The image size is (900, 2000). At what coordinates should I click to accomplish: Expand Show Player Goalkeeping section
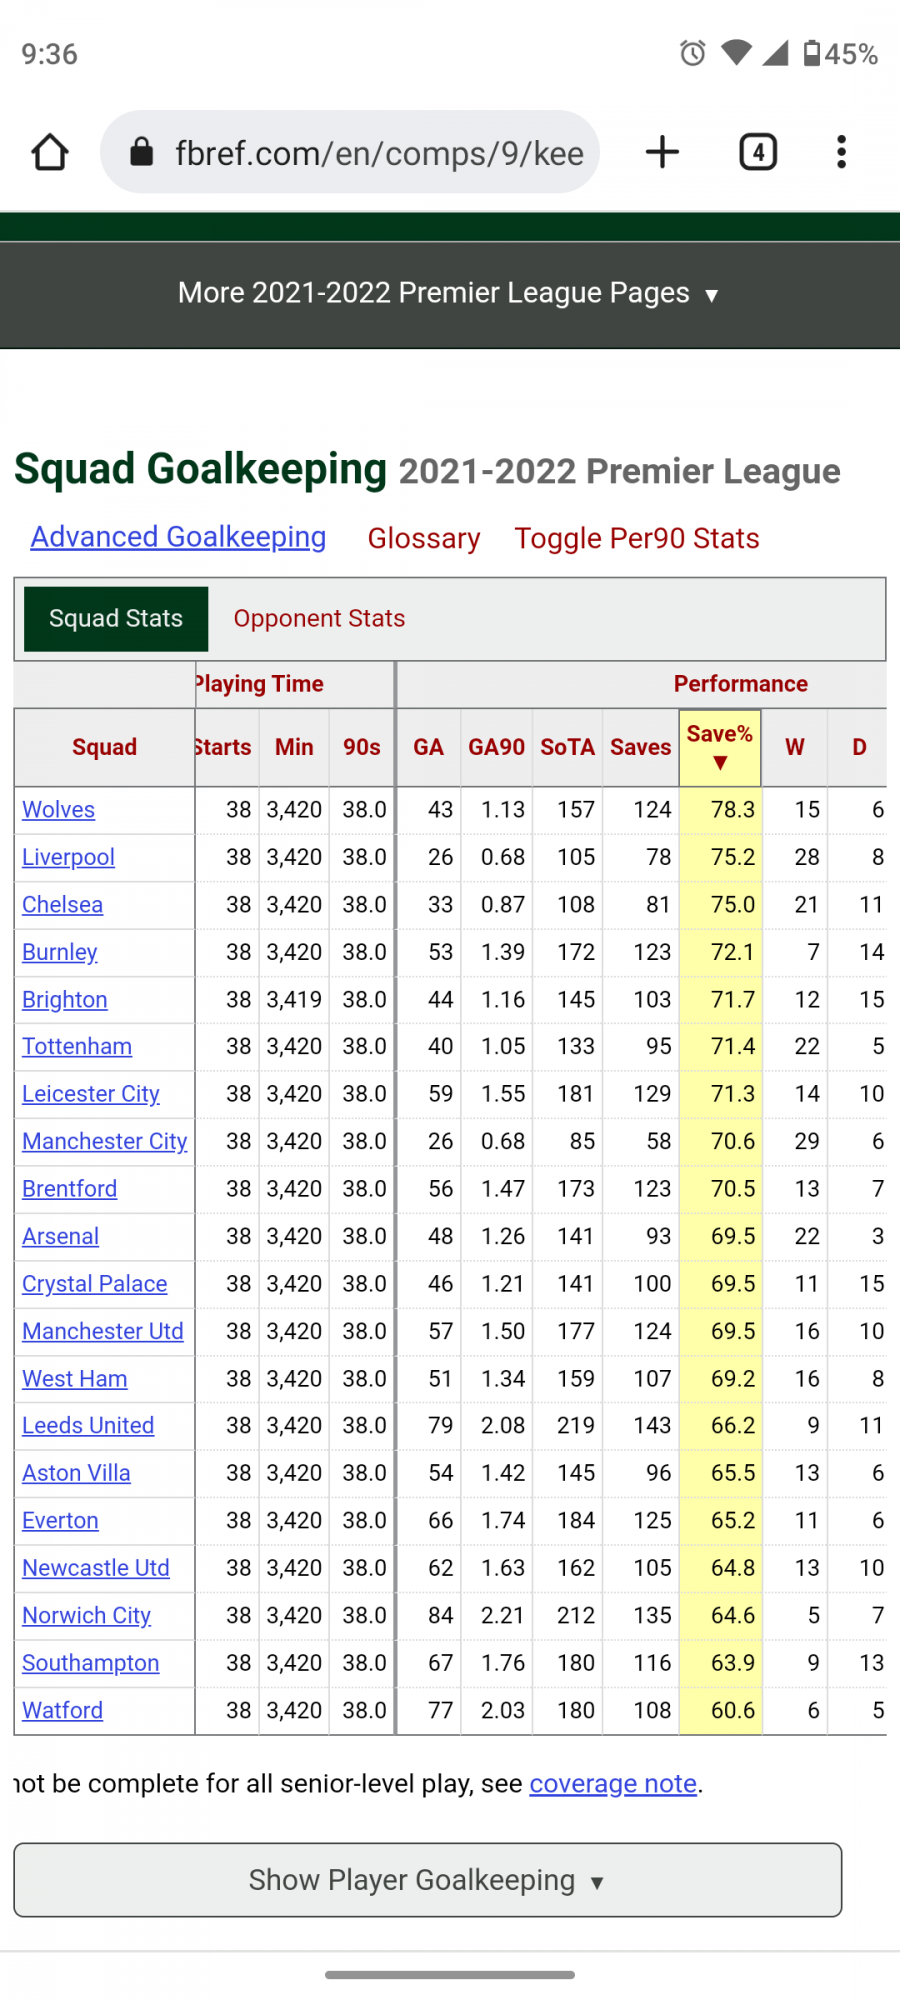pyautogui.click(x=427, y=1880)
